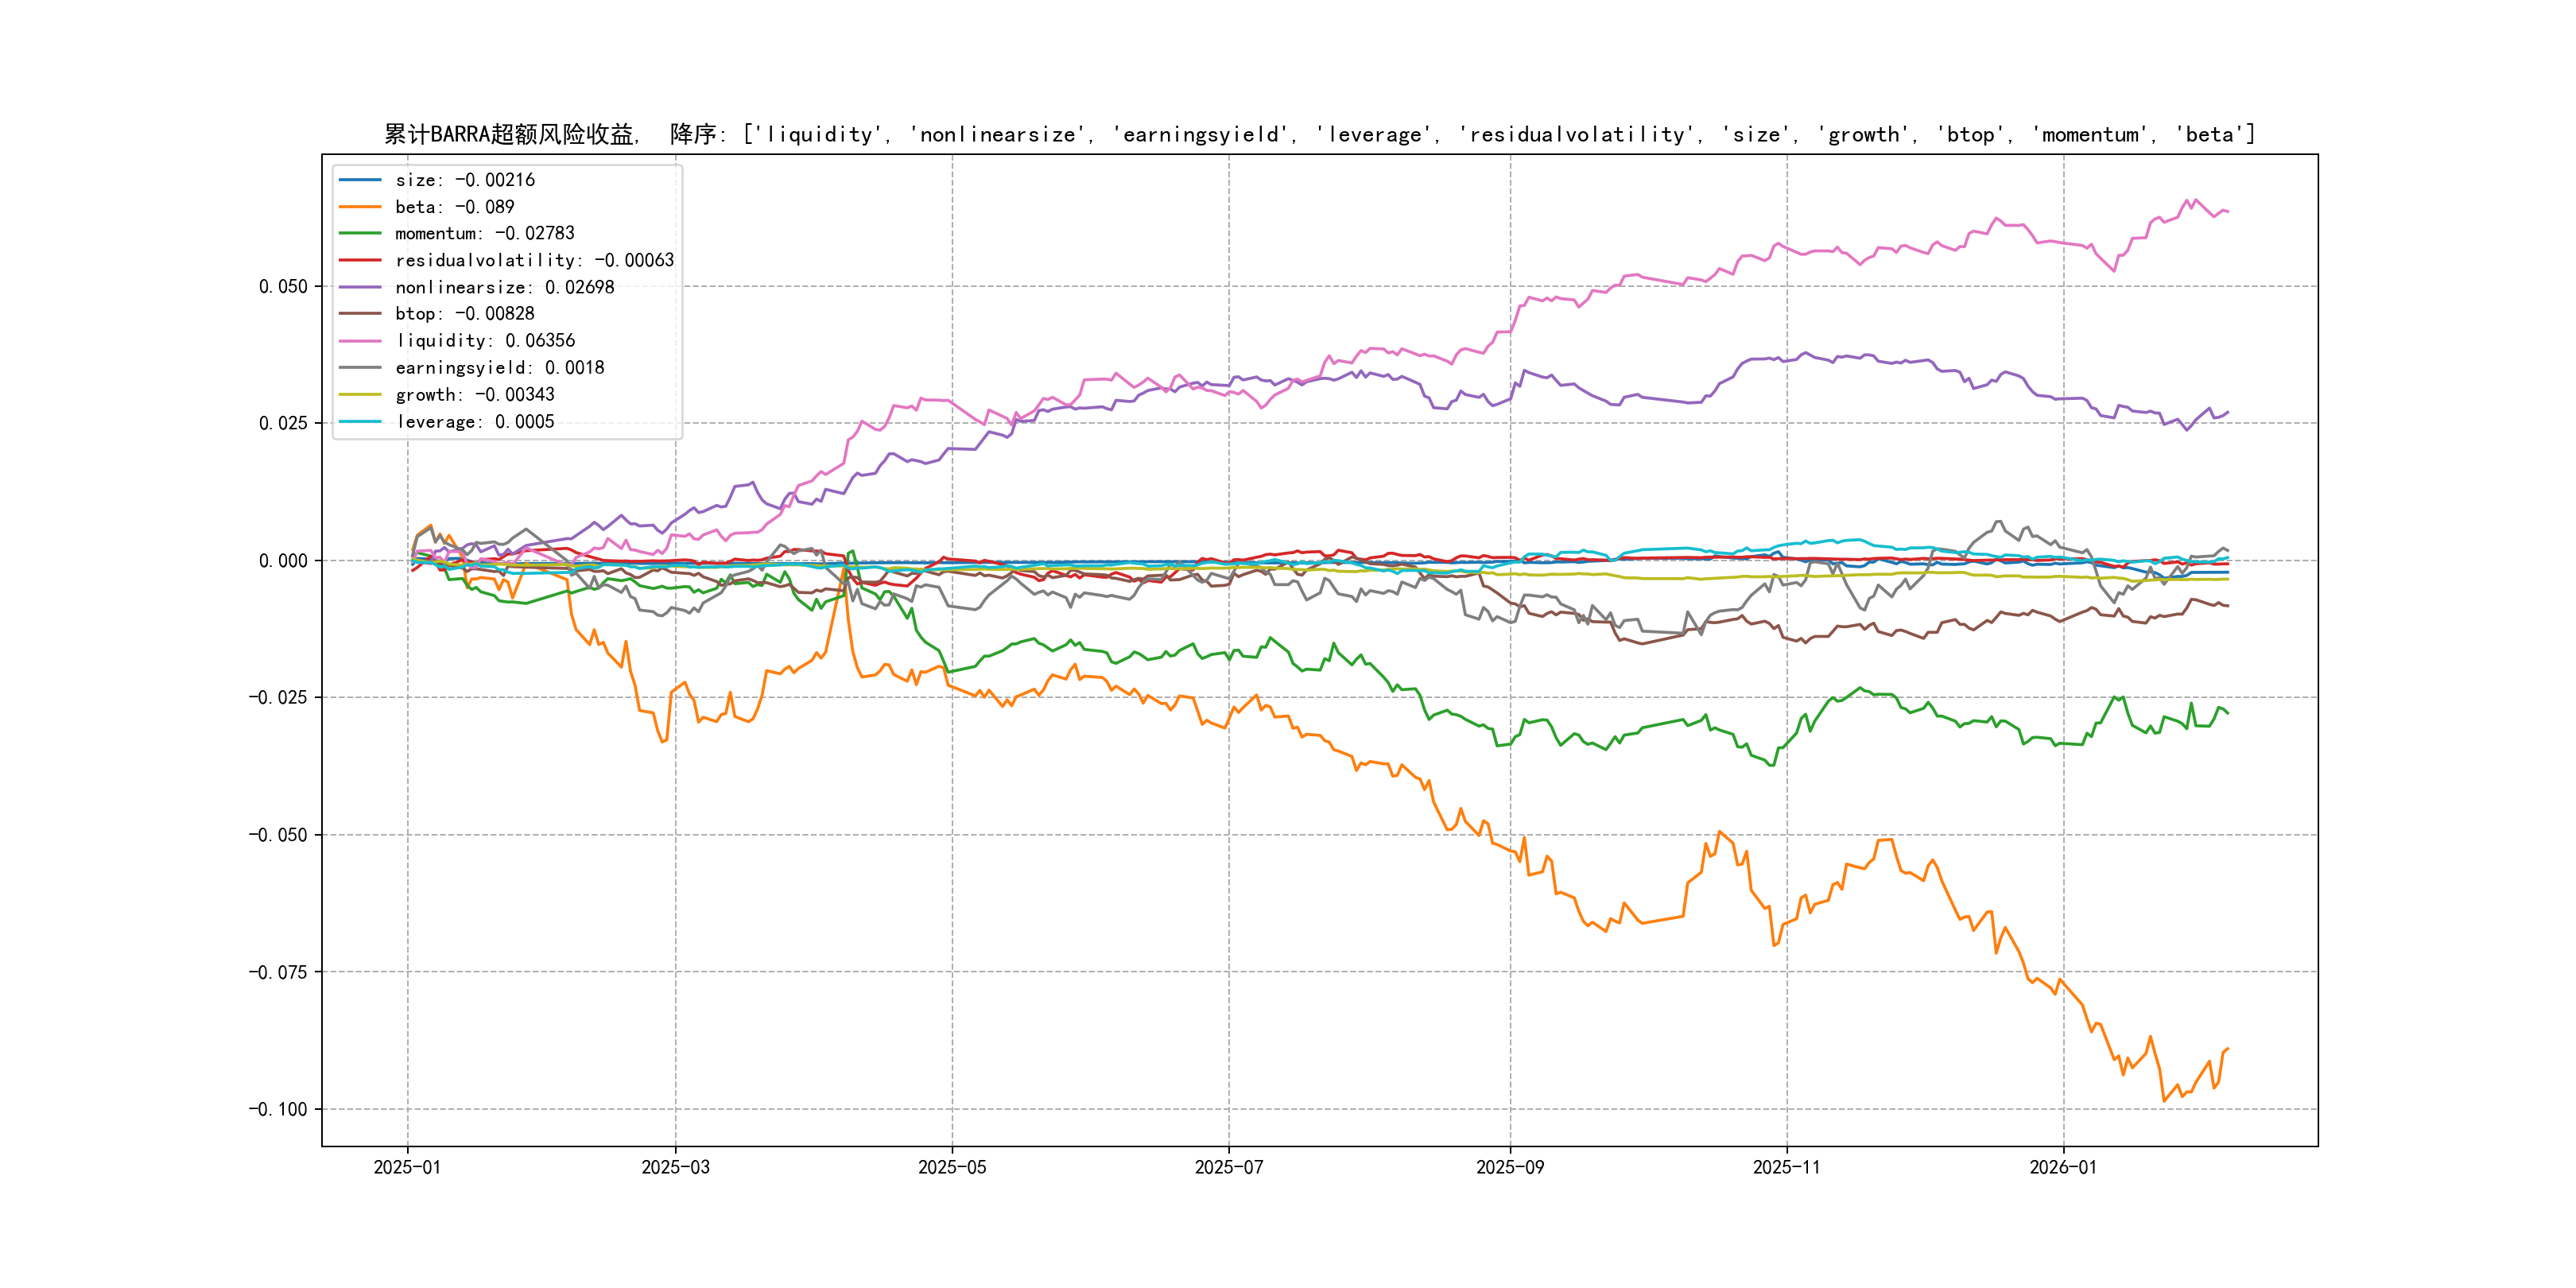Click the growth: -0.00343 legend entry
Viewport: 2576px width, 1288px height.
(x=474, y=395)
